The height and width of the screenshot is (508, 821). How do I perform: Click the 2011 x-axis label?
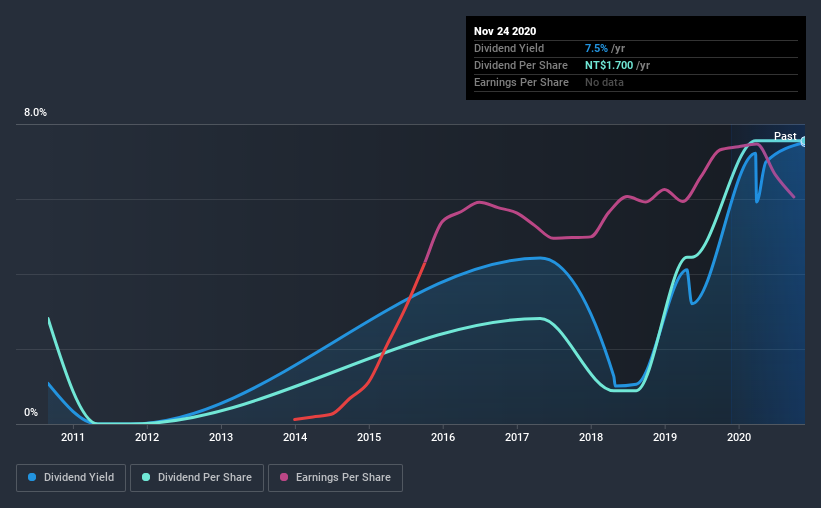[73, 437]
